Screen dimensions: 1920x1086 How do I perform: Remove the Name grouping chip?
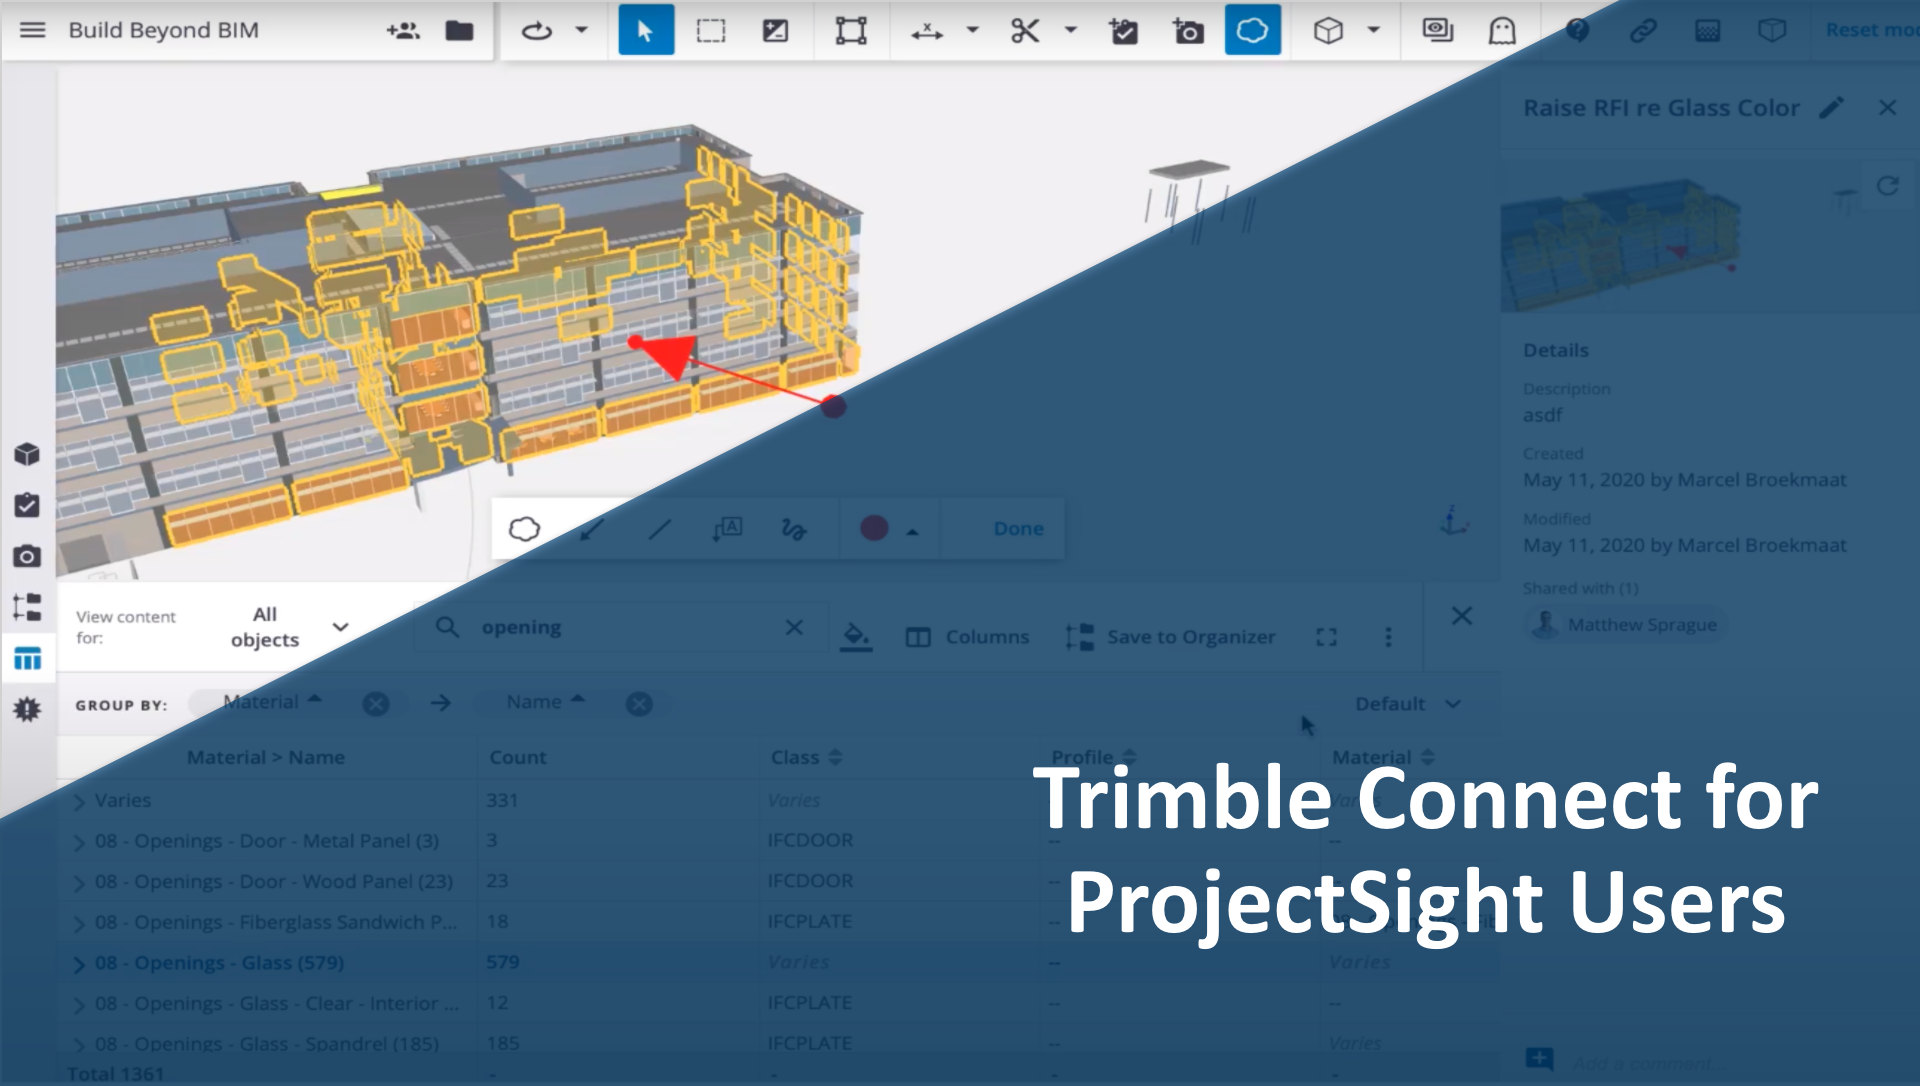(639, 704)
